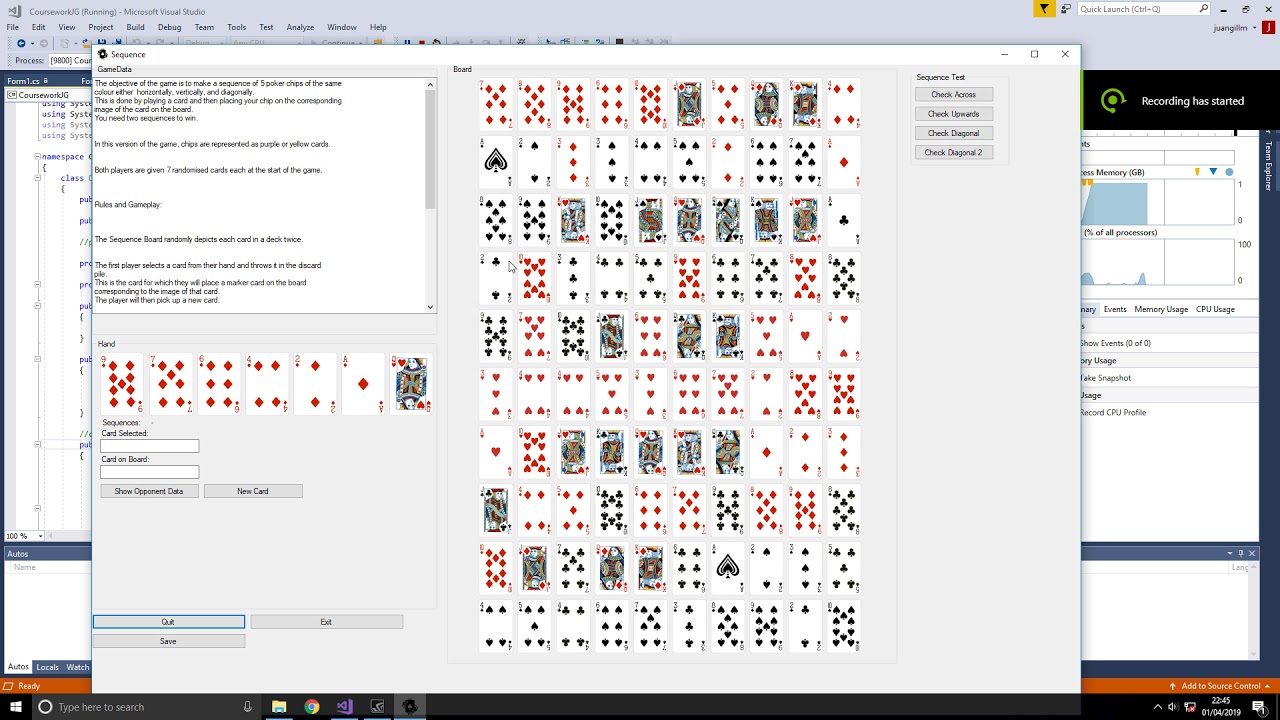The width and height of the screenshot is (1280, 720).
Task: Close the Autos panel
Action: click(x=1251, y=553)
